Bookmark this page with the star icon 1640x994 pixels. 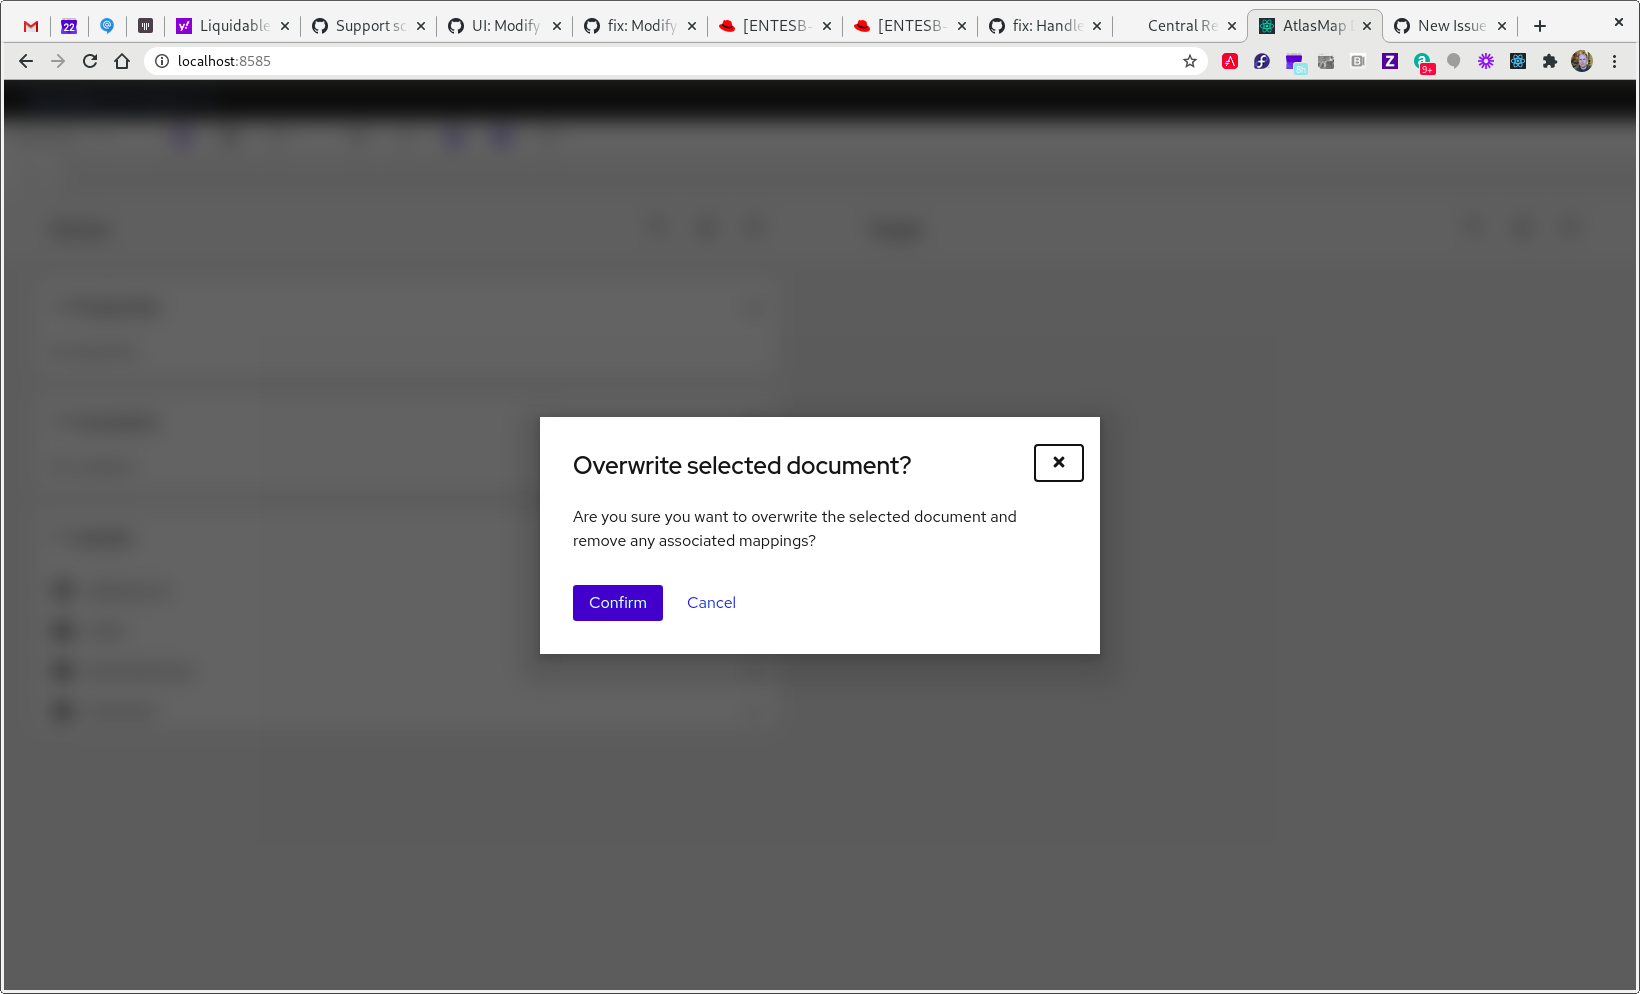point(1190,61)
